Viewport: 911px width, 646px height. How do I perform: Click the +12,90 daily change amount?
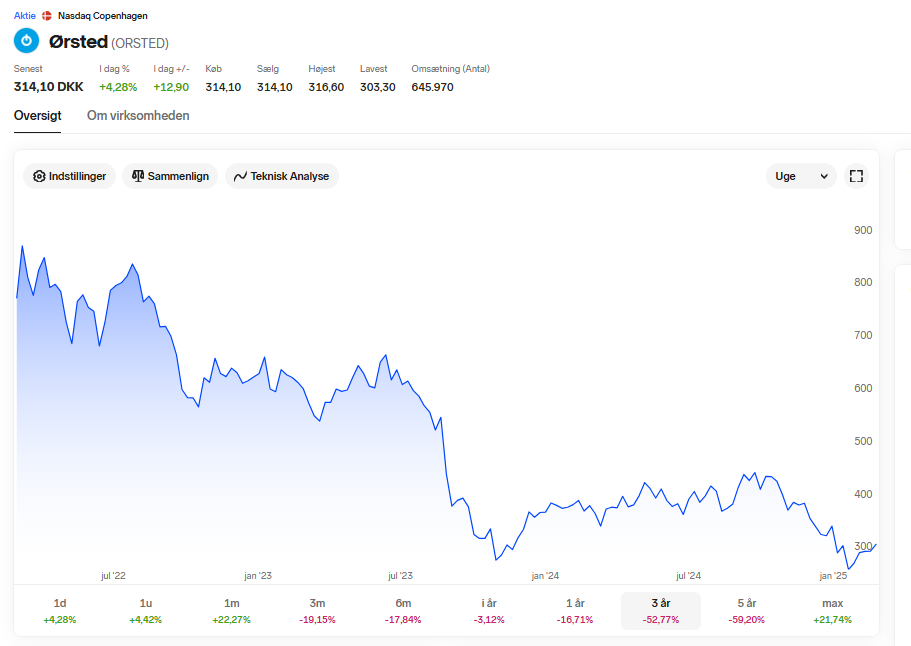(x=171, y=87)
